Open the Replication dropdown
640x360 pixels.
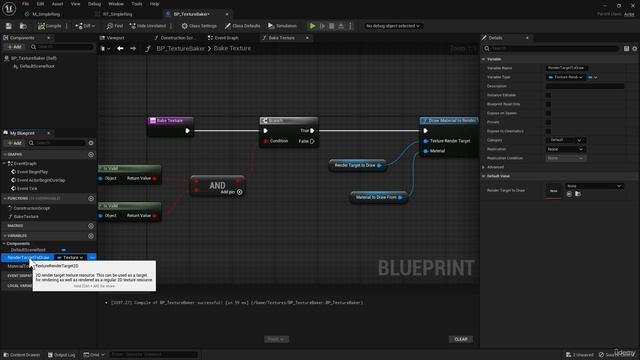click(566, 149)
